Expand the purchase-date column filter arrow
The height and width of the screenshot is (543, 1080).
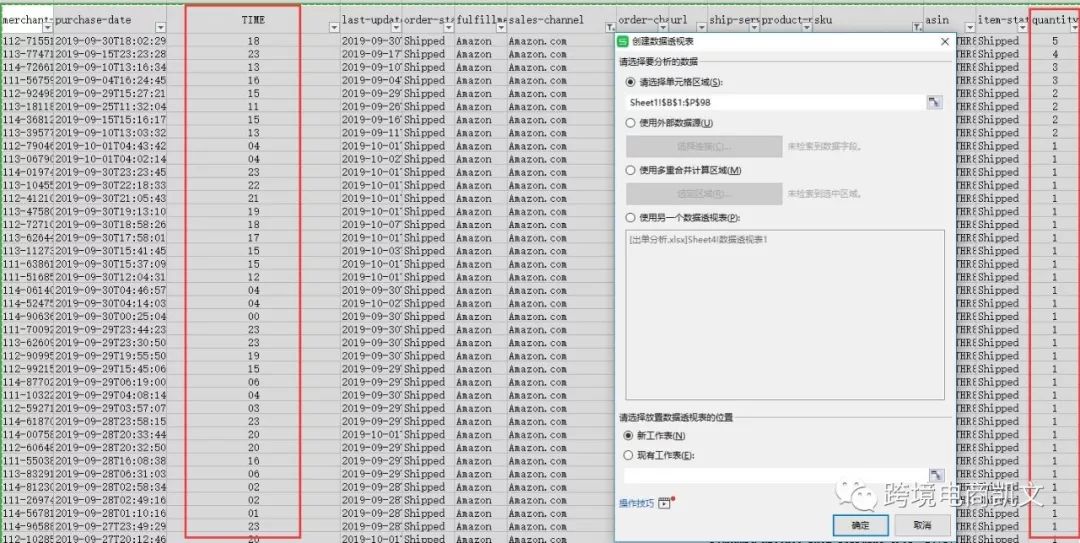(x=162, y=27)
